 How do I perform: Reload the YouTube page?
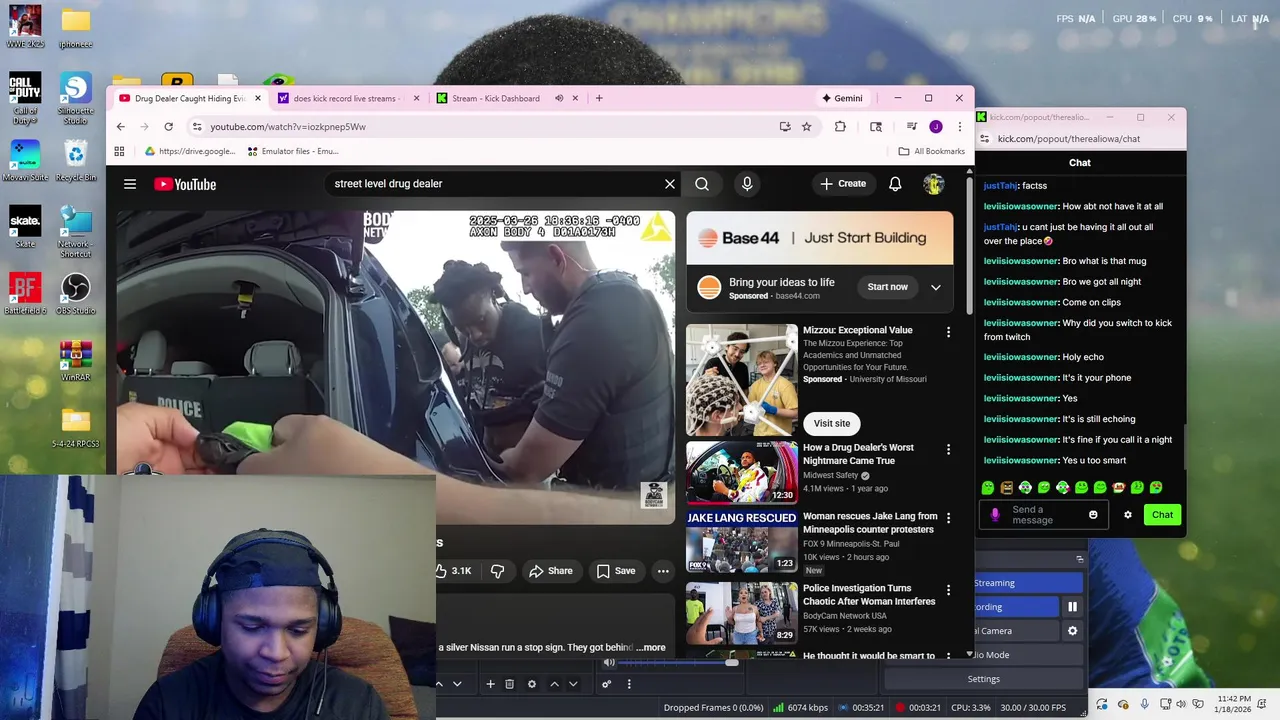168,127
